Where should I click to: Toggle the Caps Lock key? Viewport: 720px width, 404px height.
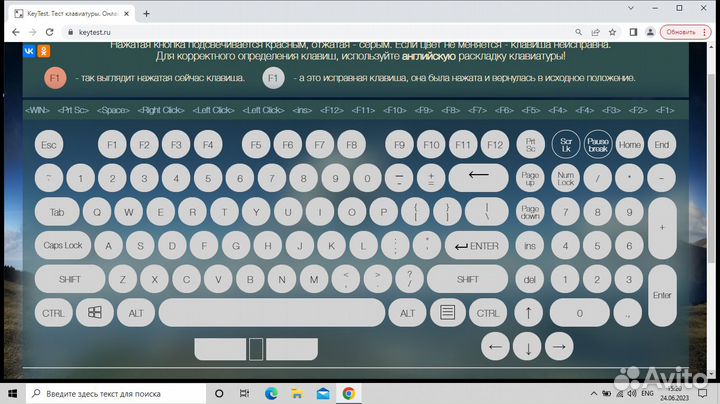(63, 245)
